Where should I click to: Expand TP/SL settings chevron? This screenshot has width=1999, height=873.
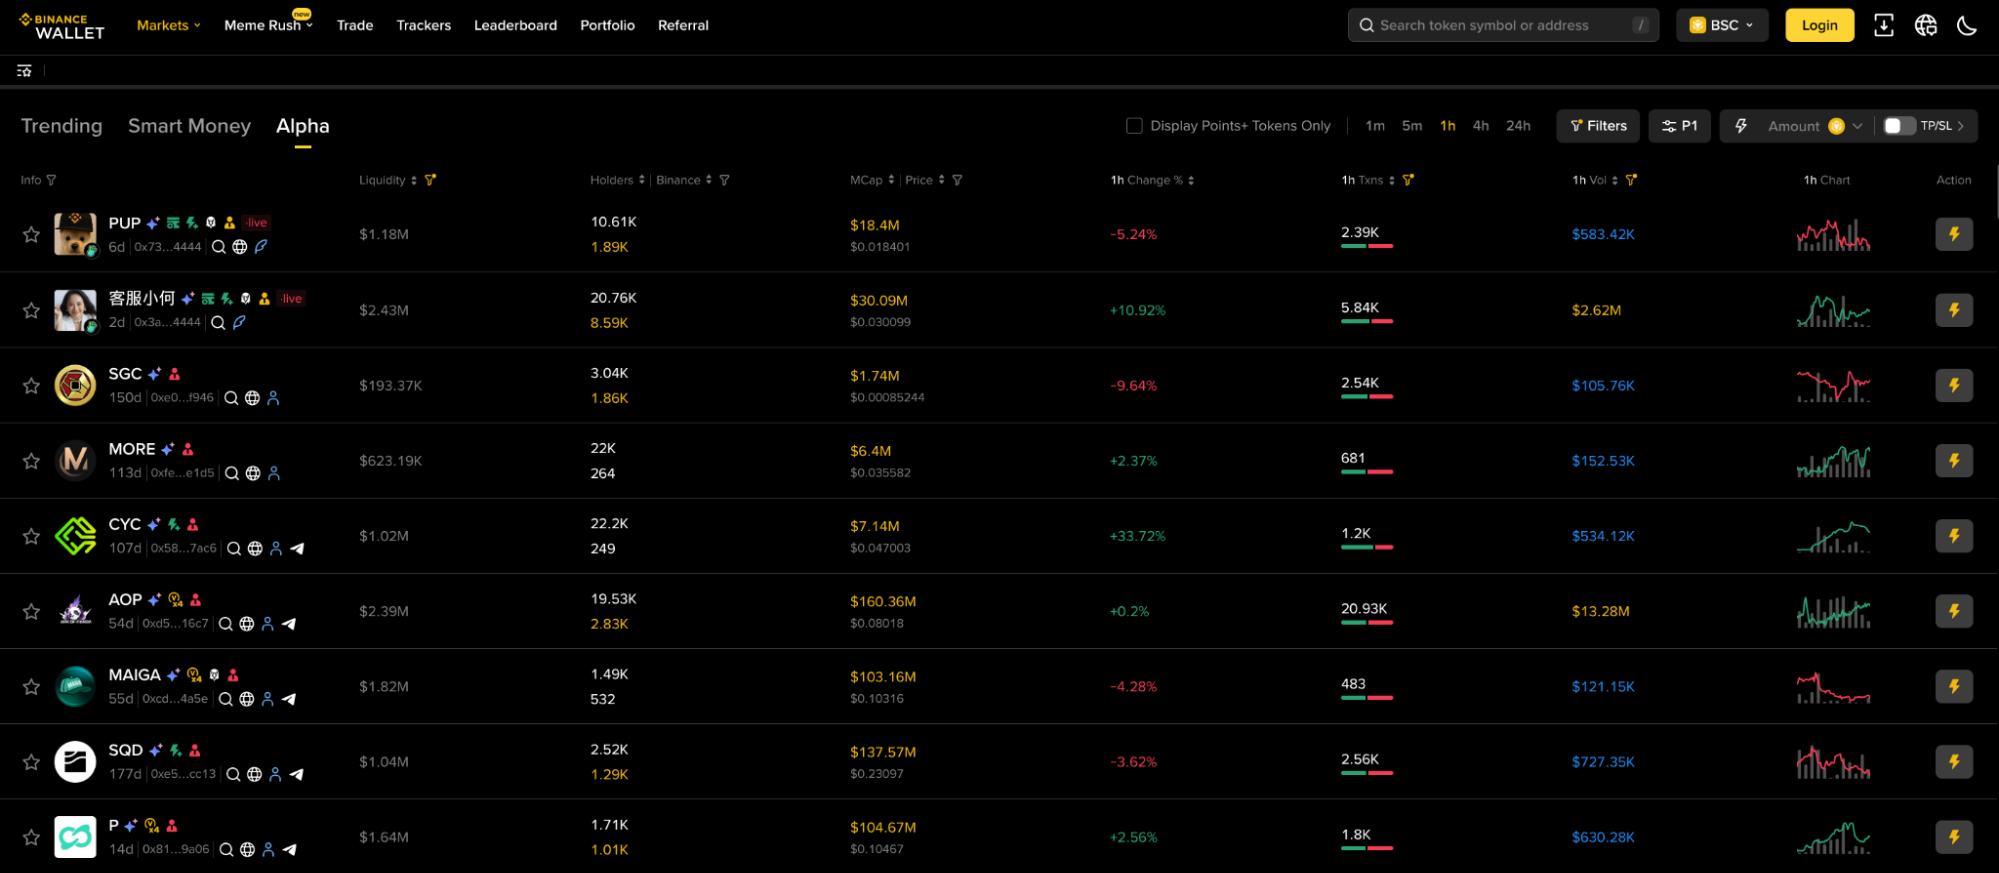tap(1961, 126)
